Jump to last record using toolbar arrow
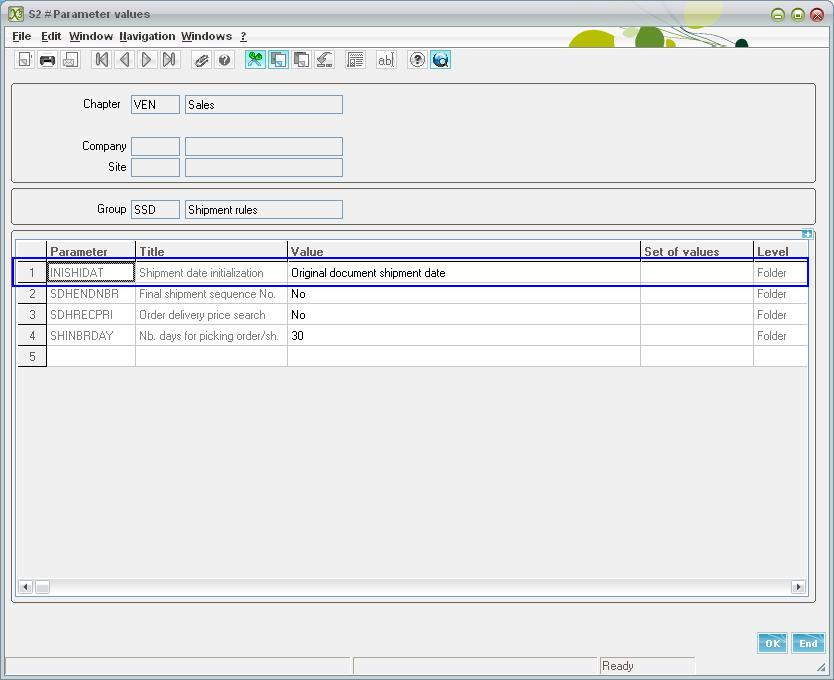This screenshot has height=680, width=834. tap(170, 60)
